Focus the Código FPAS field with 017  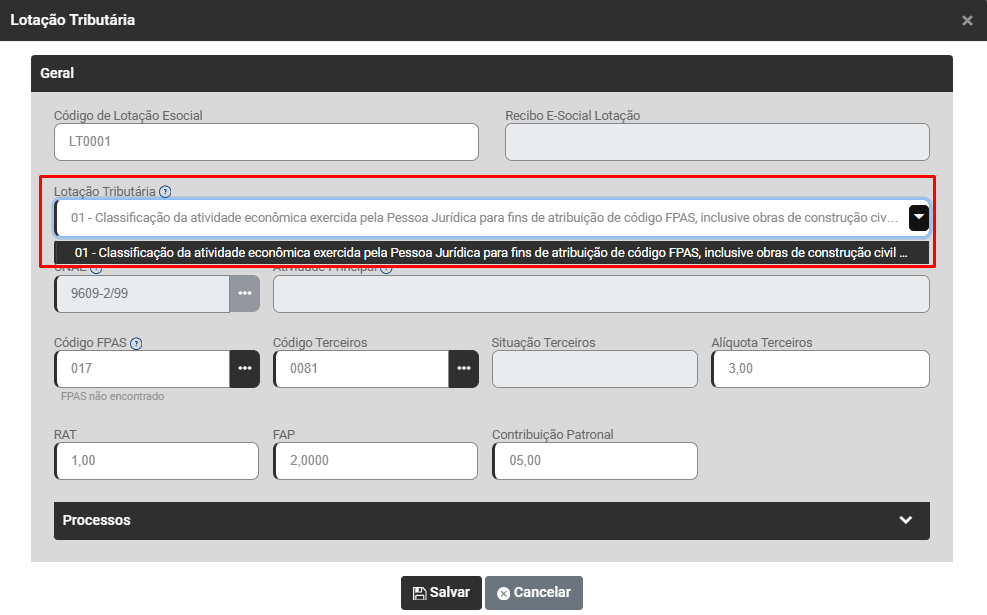pyautogui.click(x=142, y=369)
